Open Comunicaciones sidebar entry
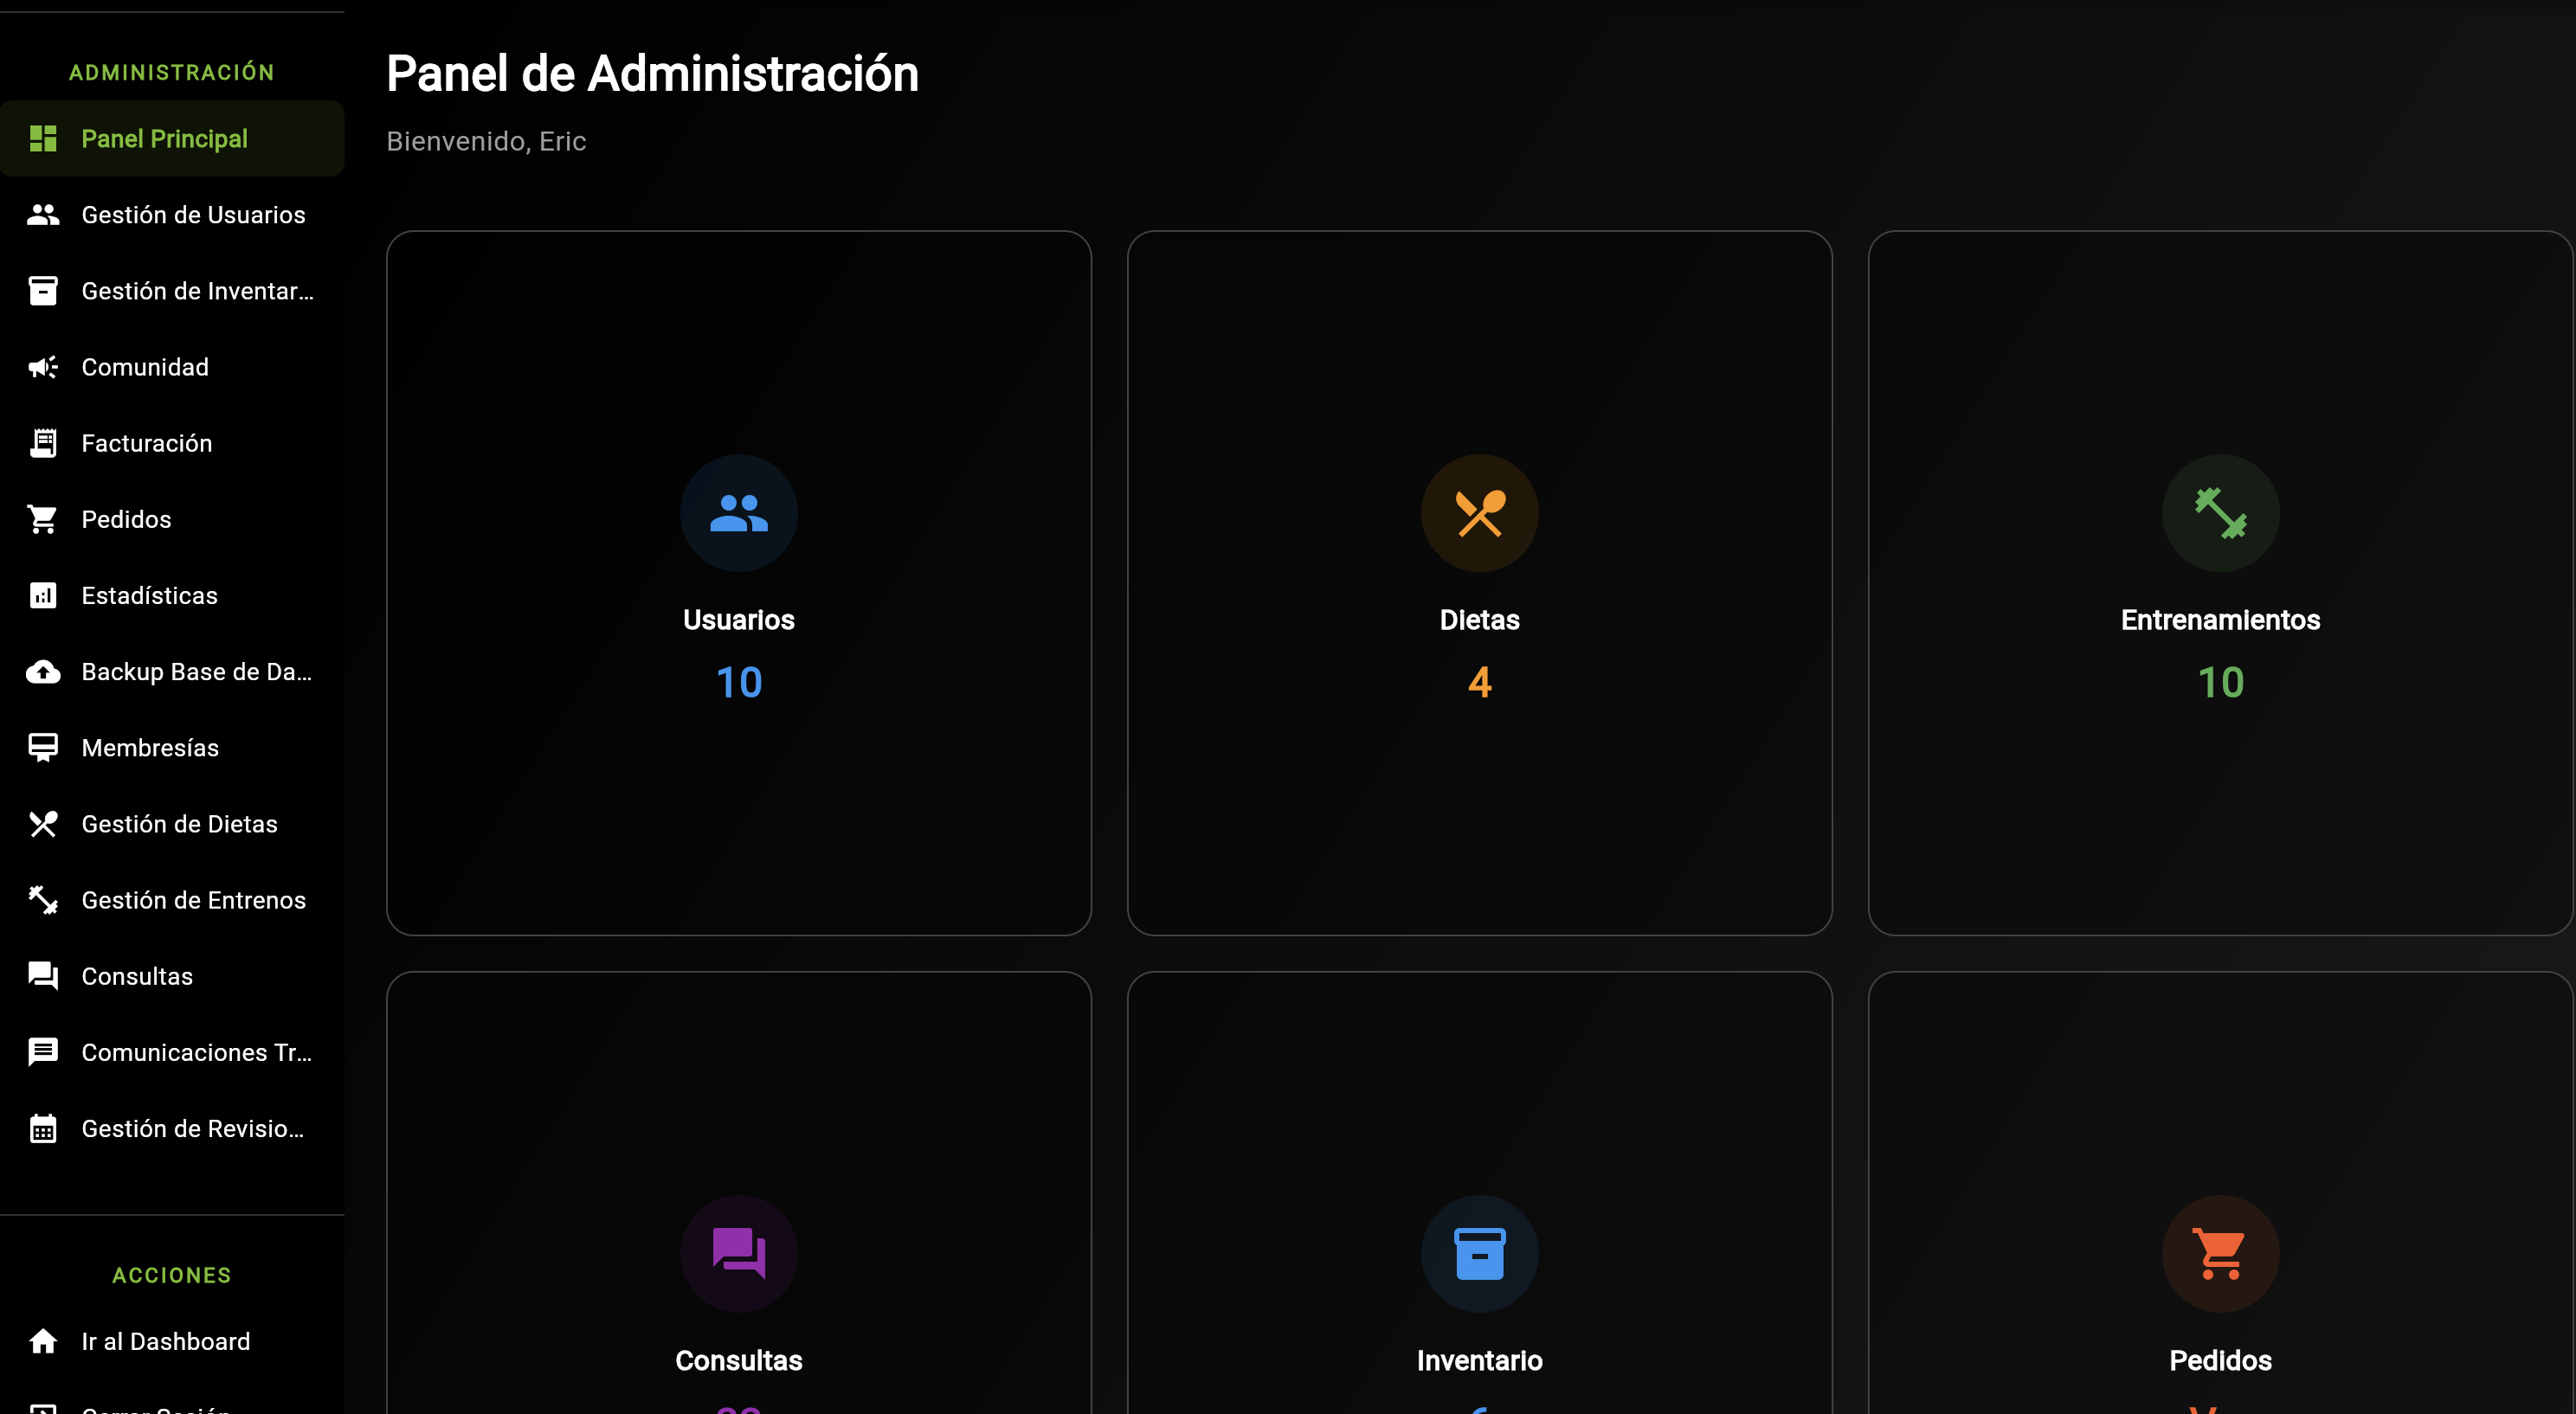2576x1414 pixels. (196, 1052)
